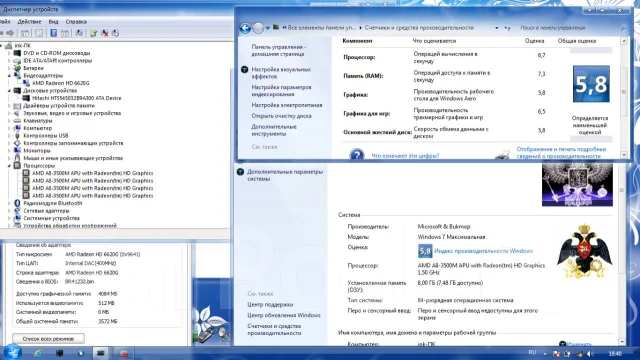This screenshot has height=360, width=640.
Task: Open the Справка menu
Action: click(76, 22)
